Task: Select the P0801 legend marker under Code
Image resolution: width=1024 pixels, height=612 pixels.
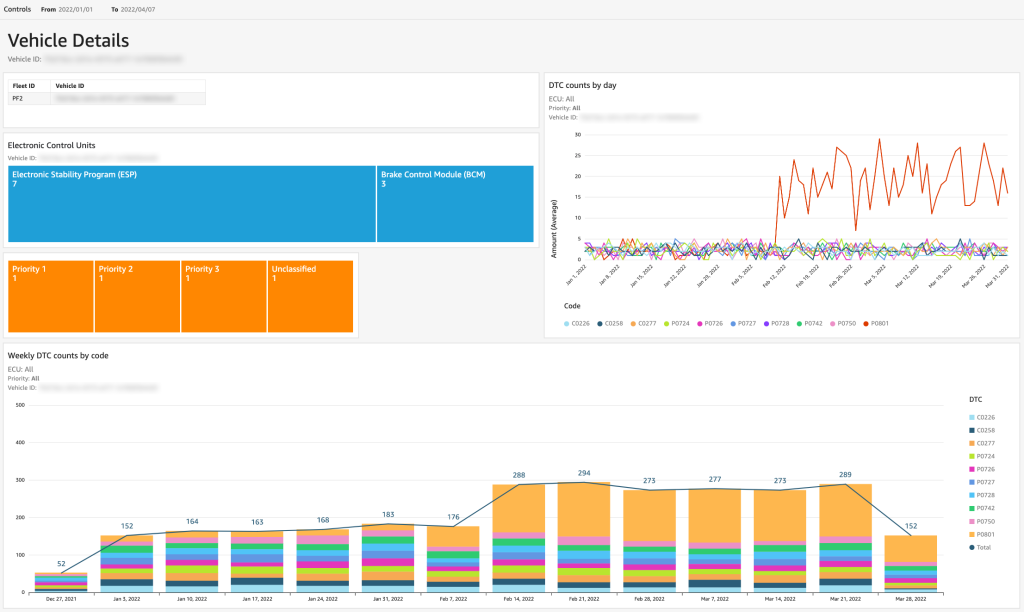Action: click(x=867, y=324)
